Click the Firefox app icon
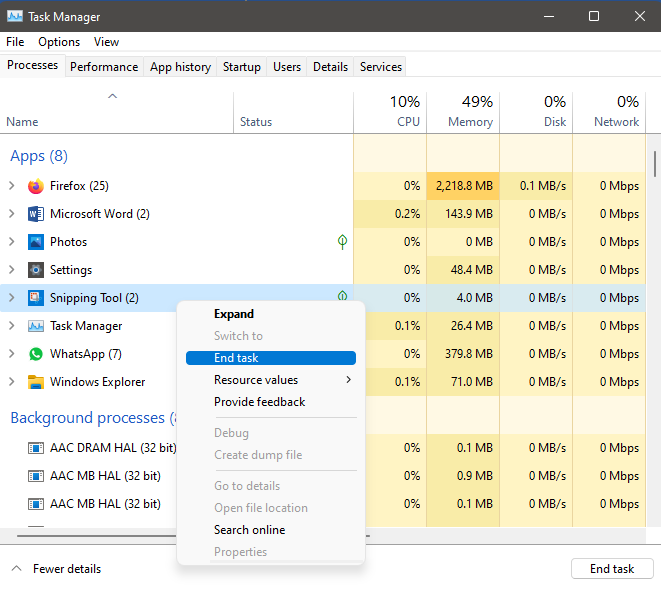The height and width of the screenshot is (589, 661). (36, 186)
